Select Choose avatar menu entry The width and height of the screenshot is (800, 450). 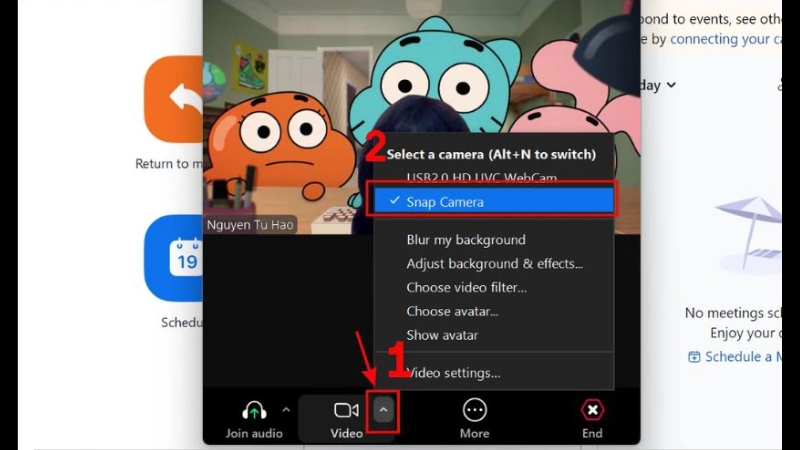coord(452,311)
